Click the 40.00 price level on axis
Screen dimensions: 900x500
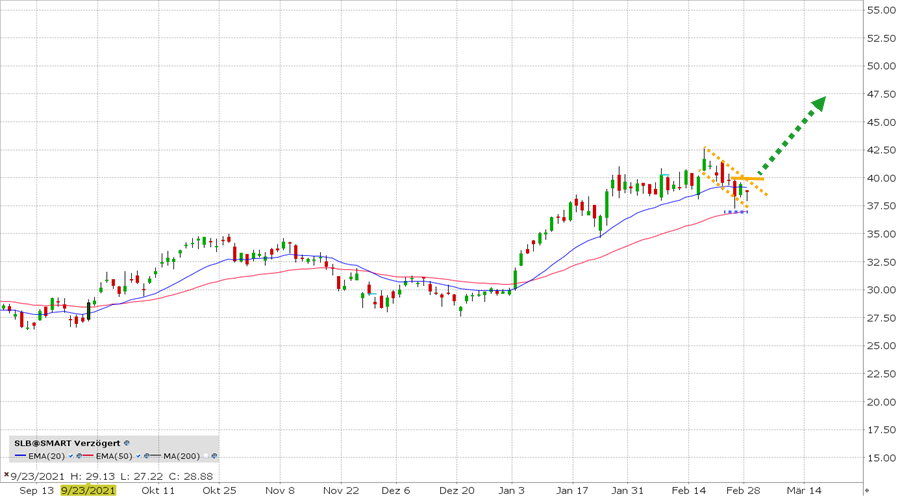pos(881,178)
